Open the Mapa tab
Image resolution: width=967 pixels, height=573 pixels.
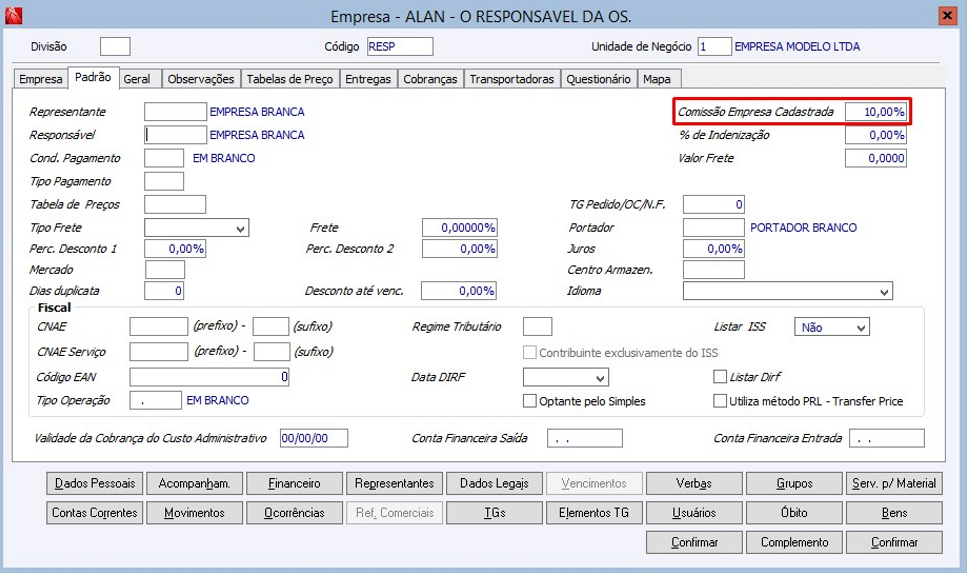click(657, 79)
